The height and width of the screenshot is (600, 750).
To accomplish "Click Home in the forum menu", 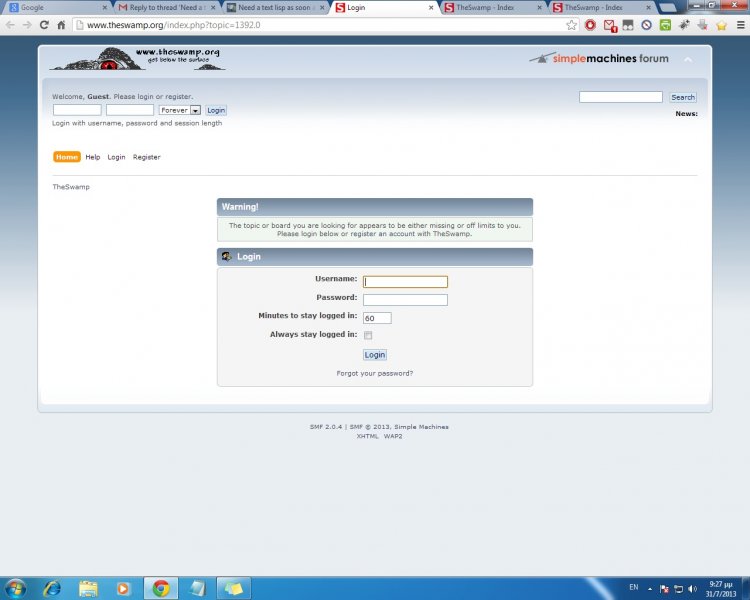I will click(x=66, y=157).
